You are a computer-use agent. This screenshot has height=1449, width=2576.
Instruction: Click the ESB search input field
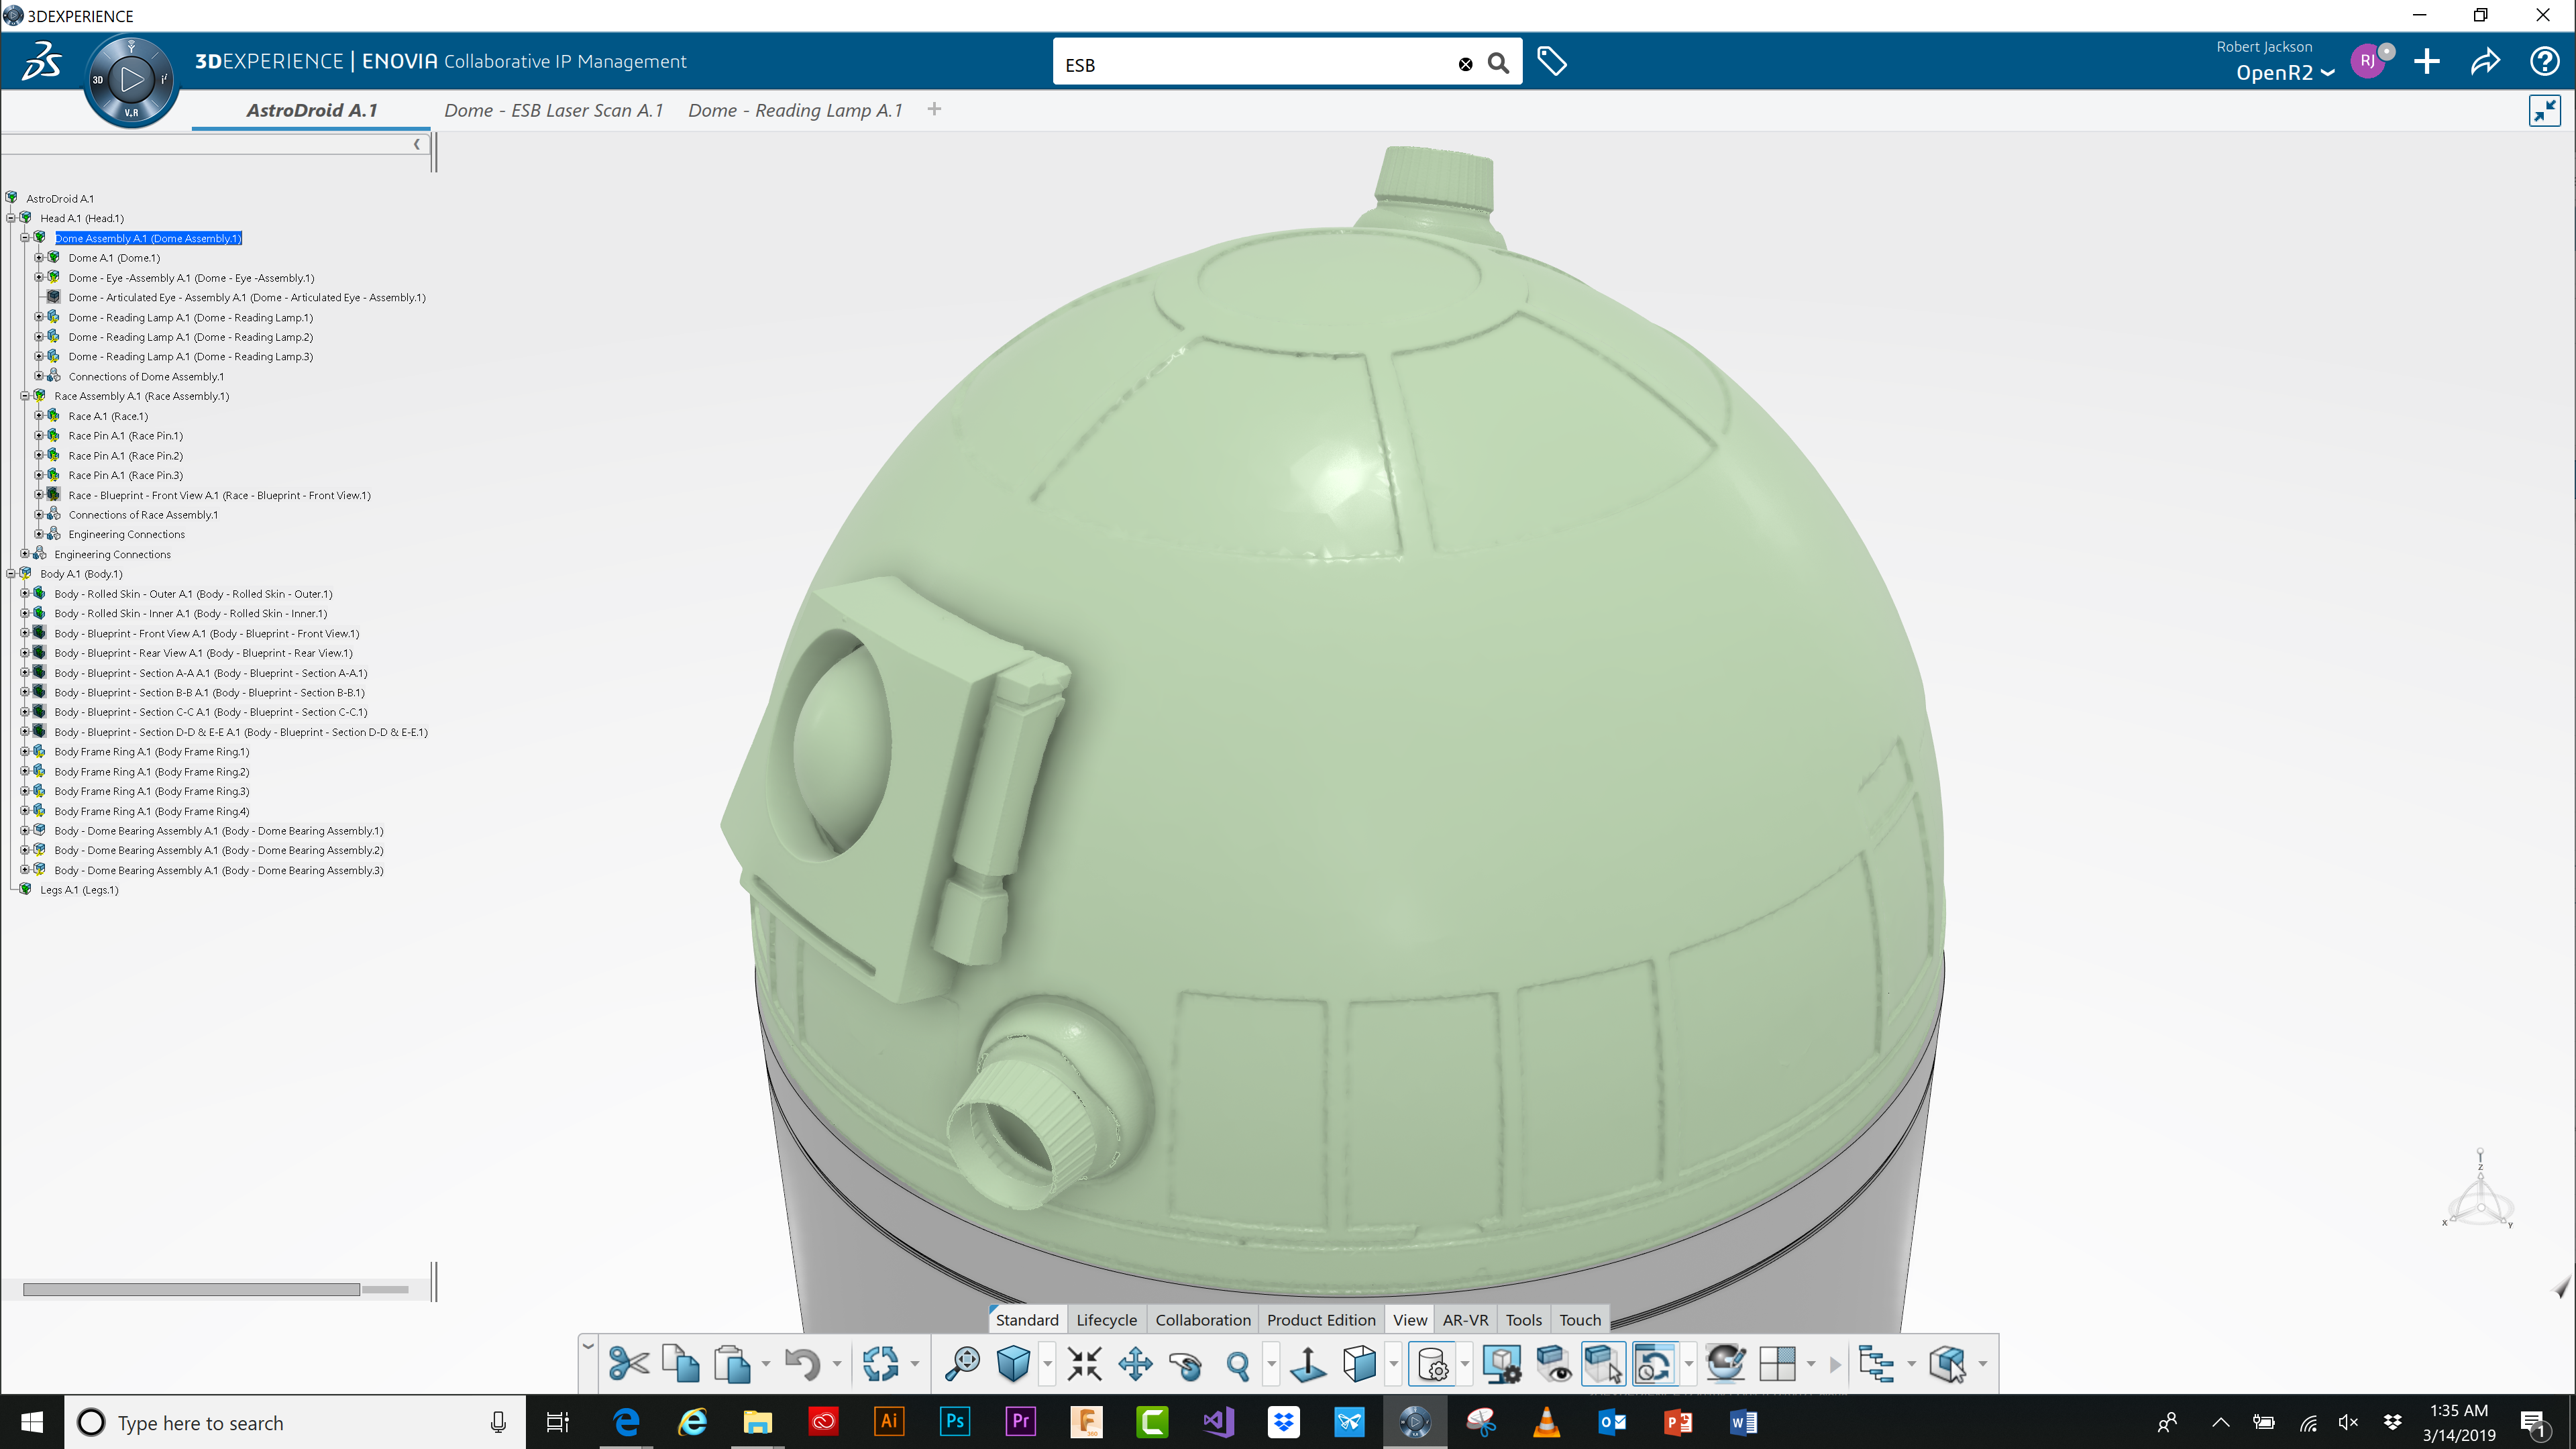coord(1255,65)
